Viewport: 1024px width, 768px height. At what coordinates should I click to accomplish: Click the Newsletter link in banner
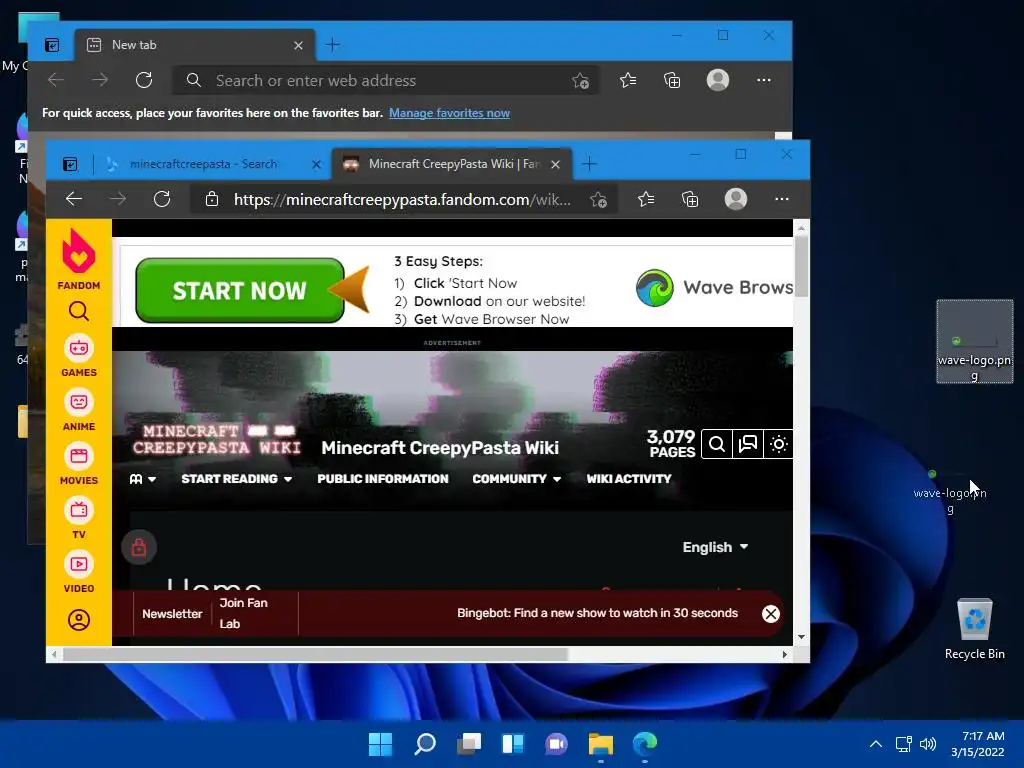172,614
